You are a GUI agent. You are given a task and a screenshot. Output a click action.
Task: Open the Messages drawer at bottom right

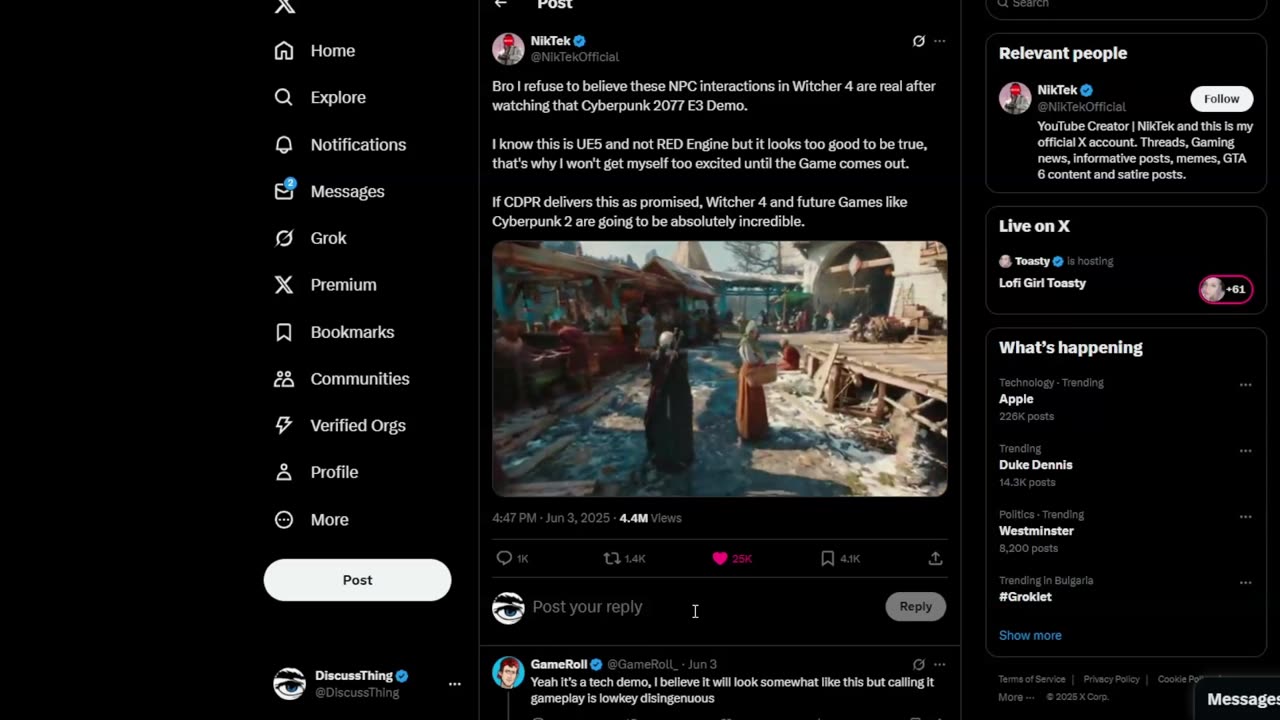coord(1238,699)
